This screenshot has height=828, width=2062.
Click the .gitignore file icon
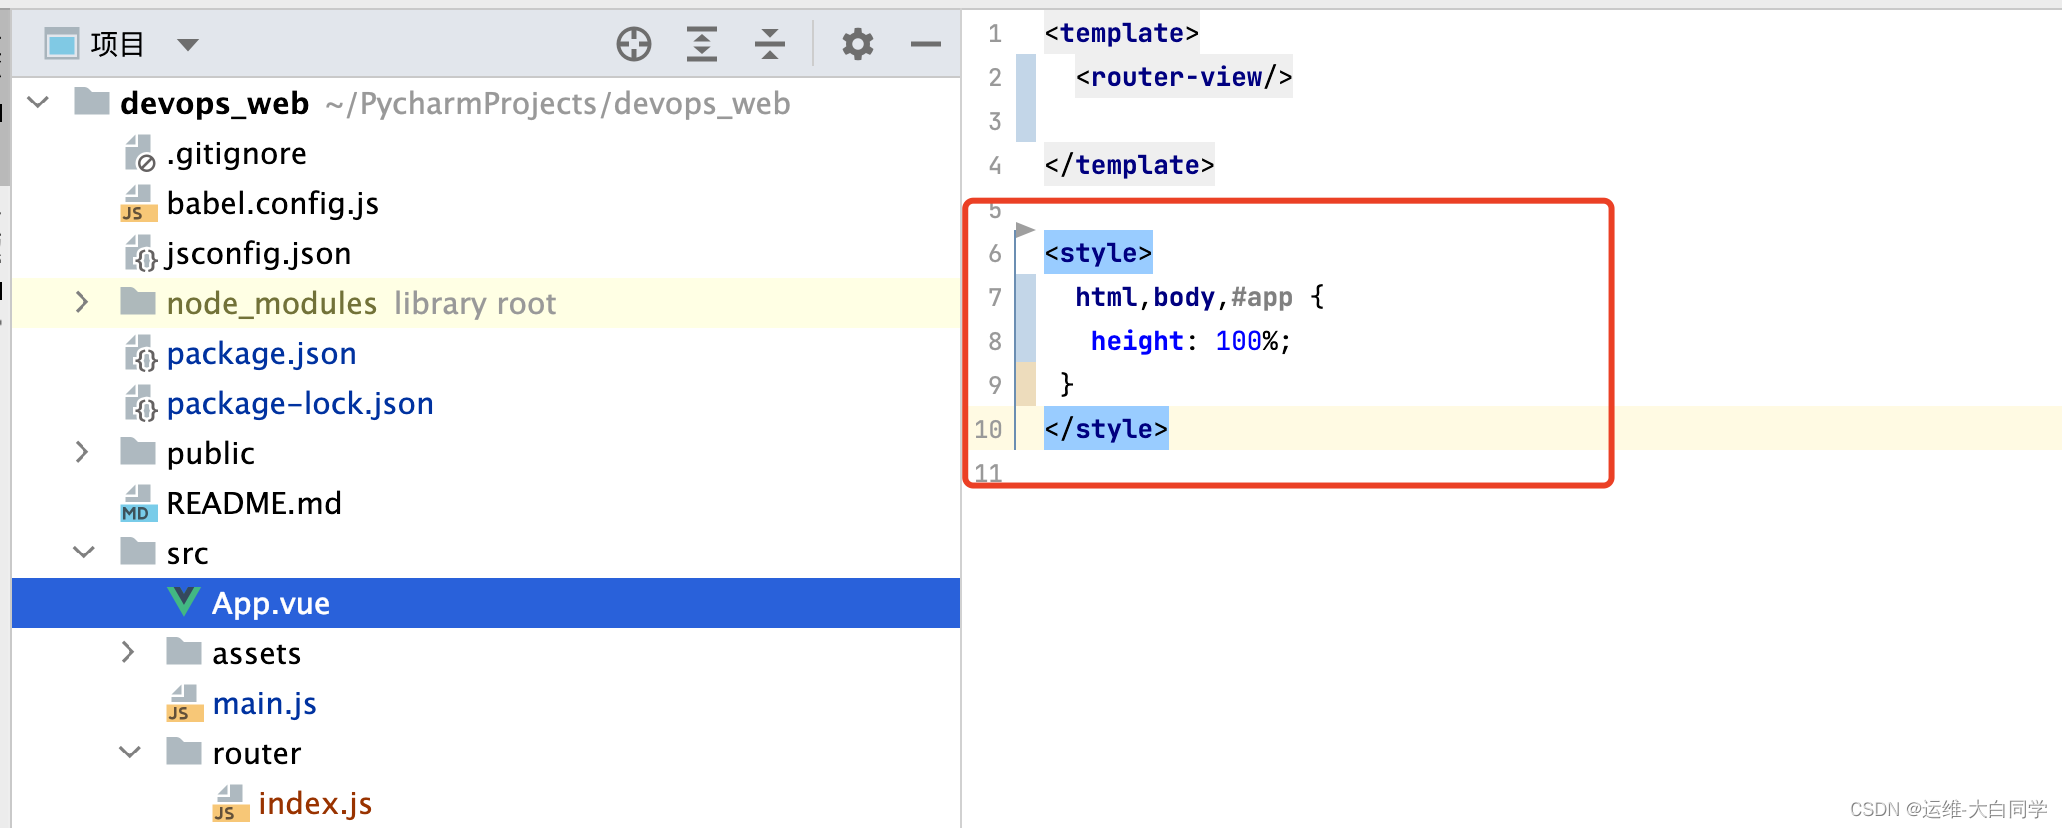pyautogui.click(x=139, y=153)
